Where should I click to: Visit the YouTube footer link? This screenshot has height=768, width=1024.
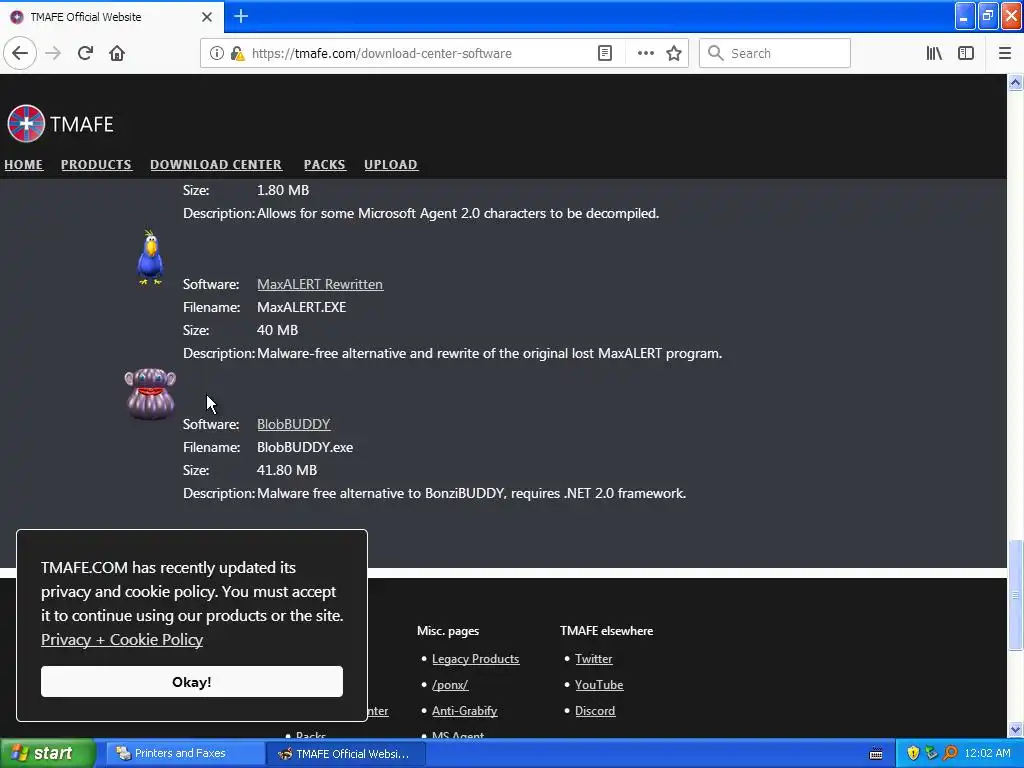pos(599,684)
